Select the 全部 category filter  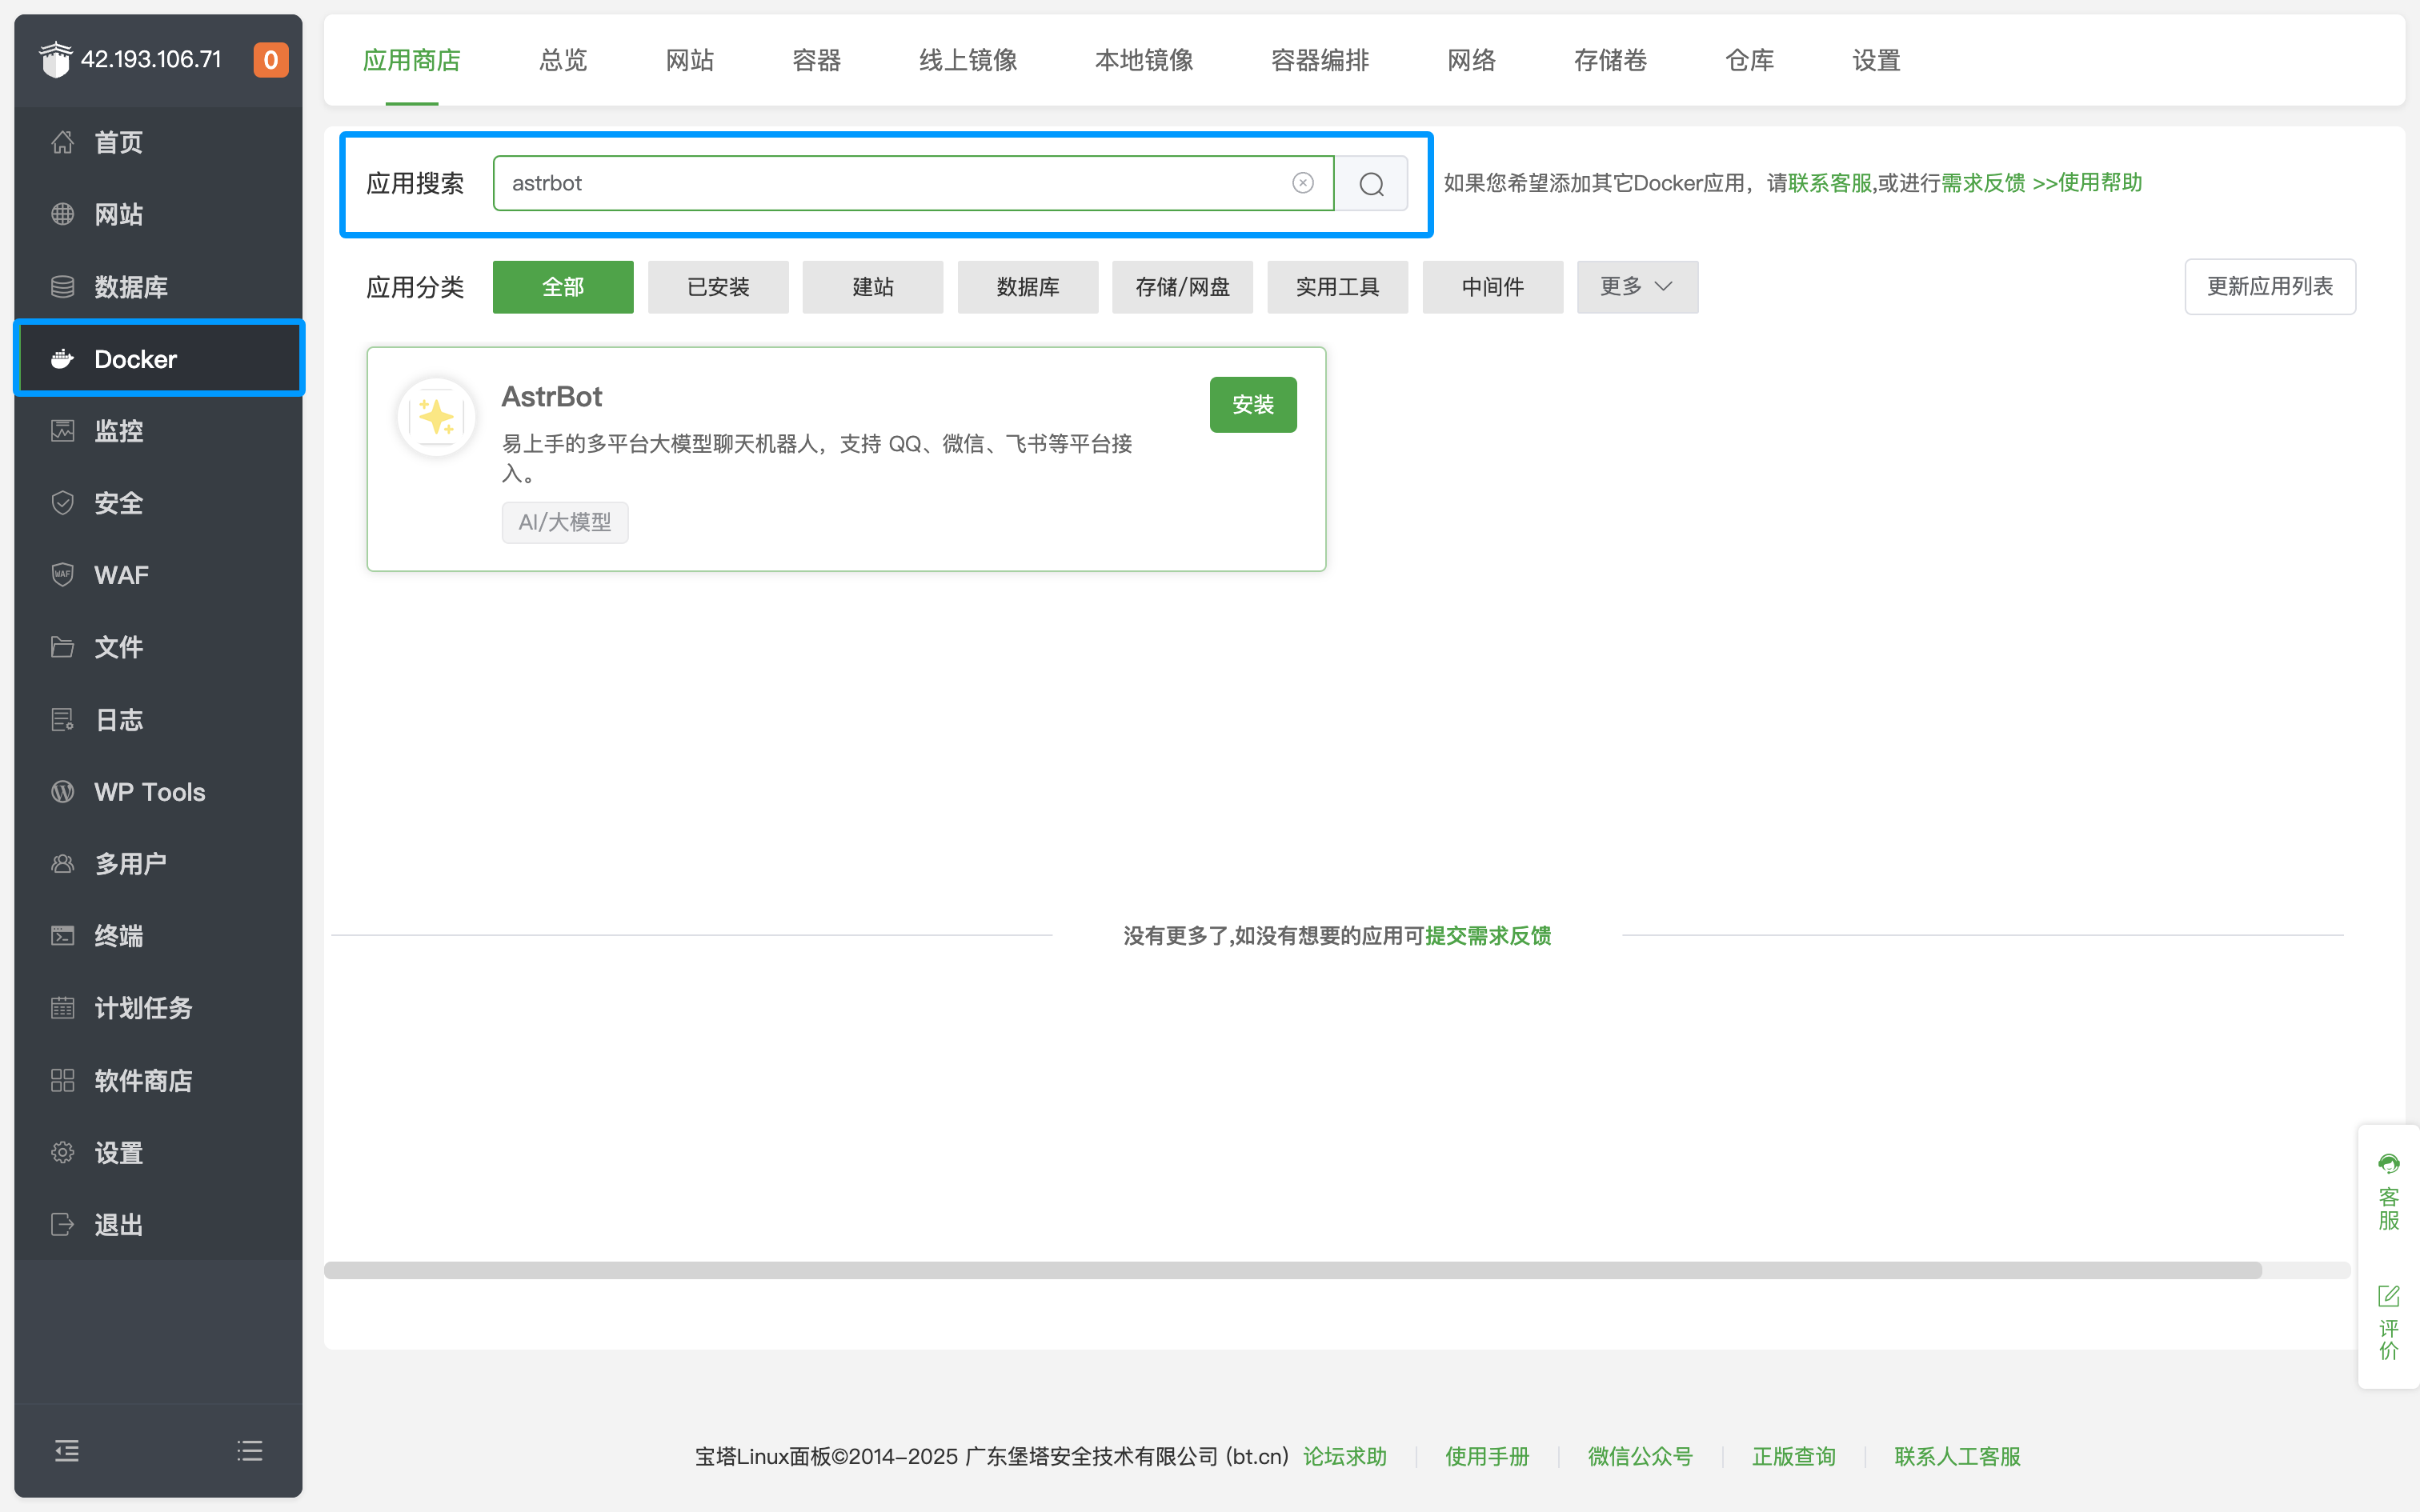(x=563, y=287)
